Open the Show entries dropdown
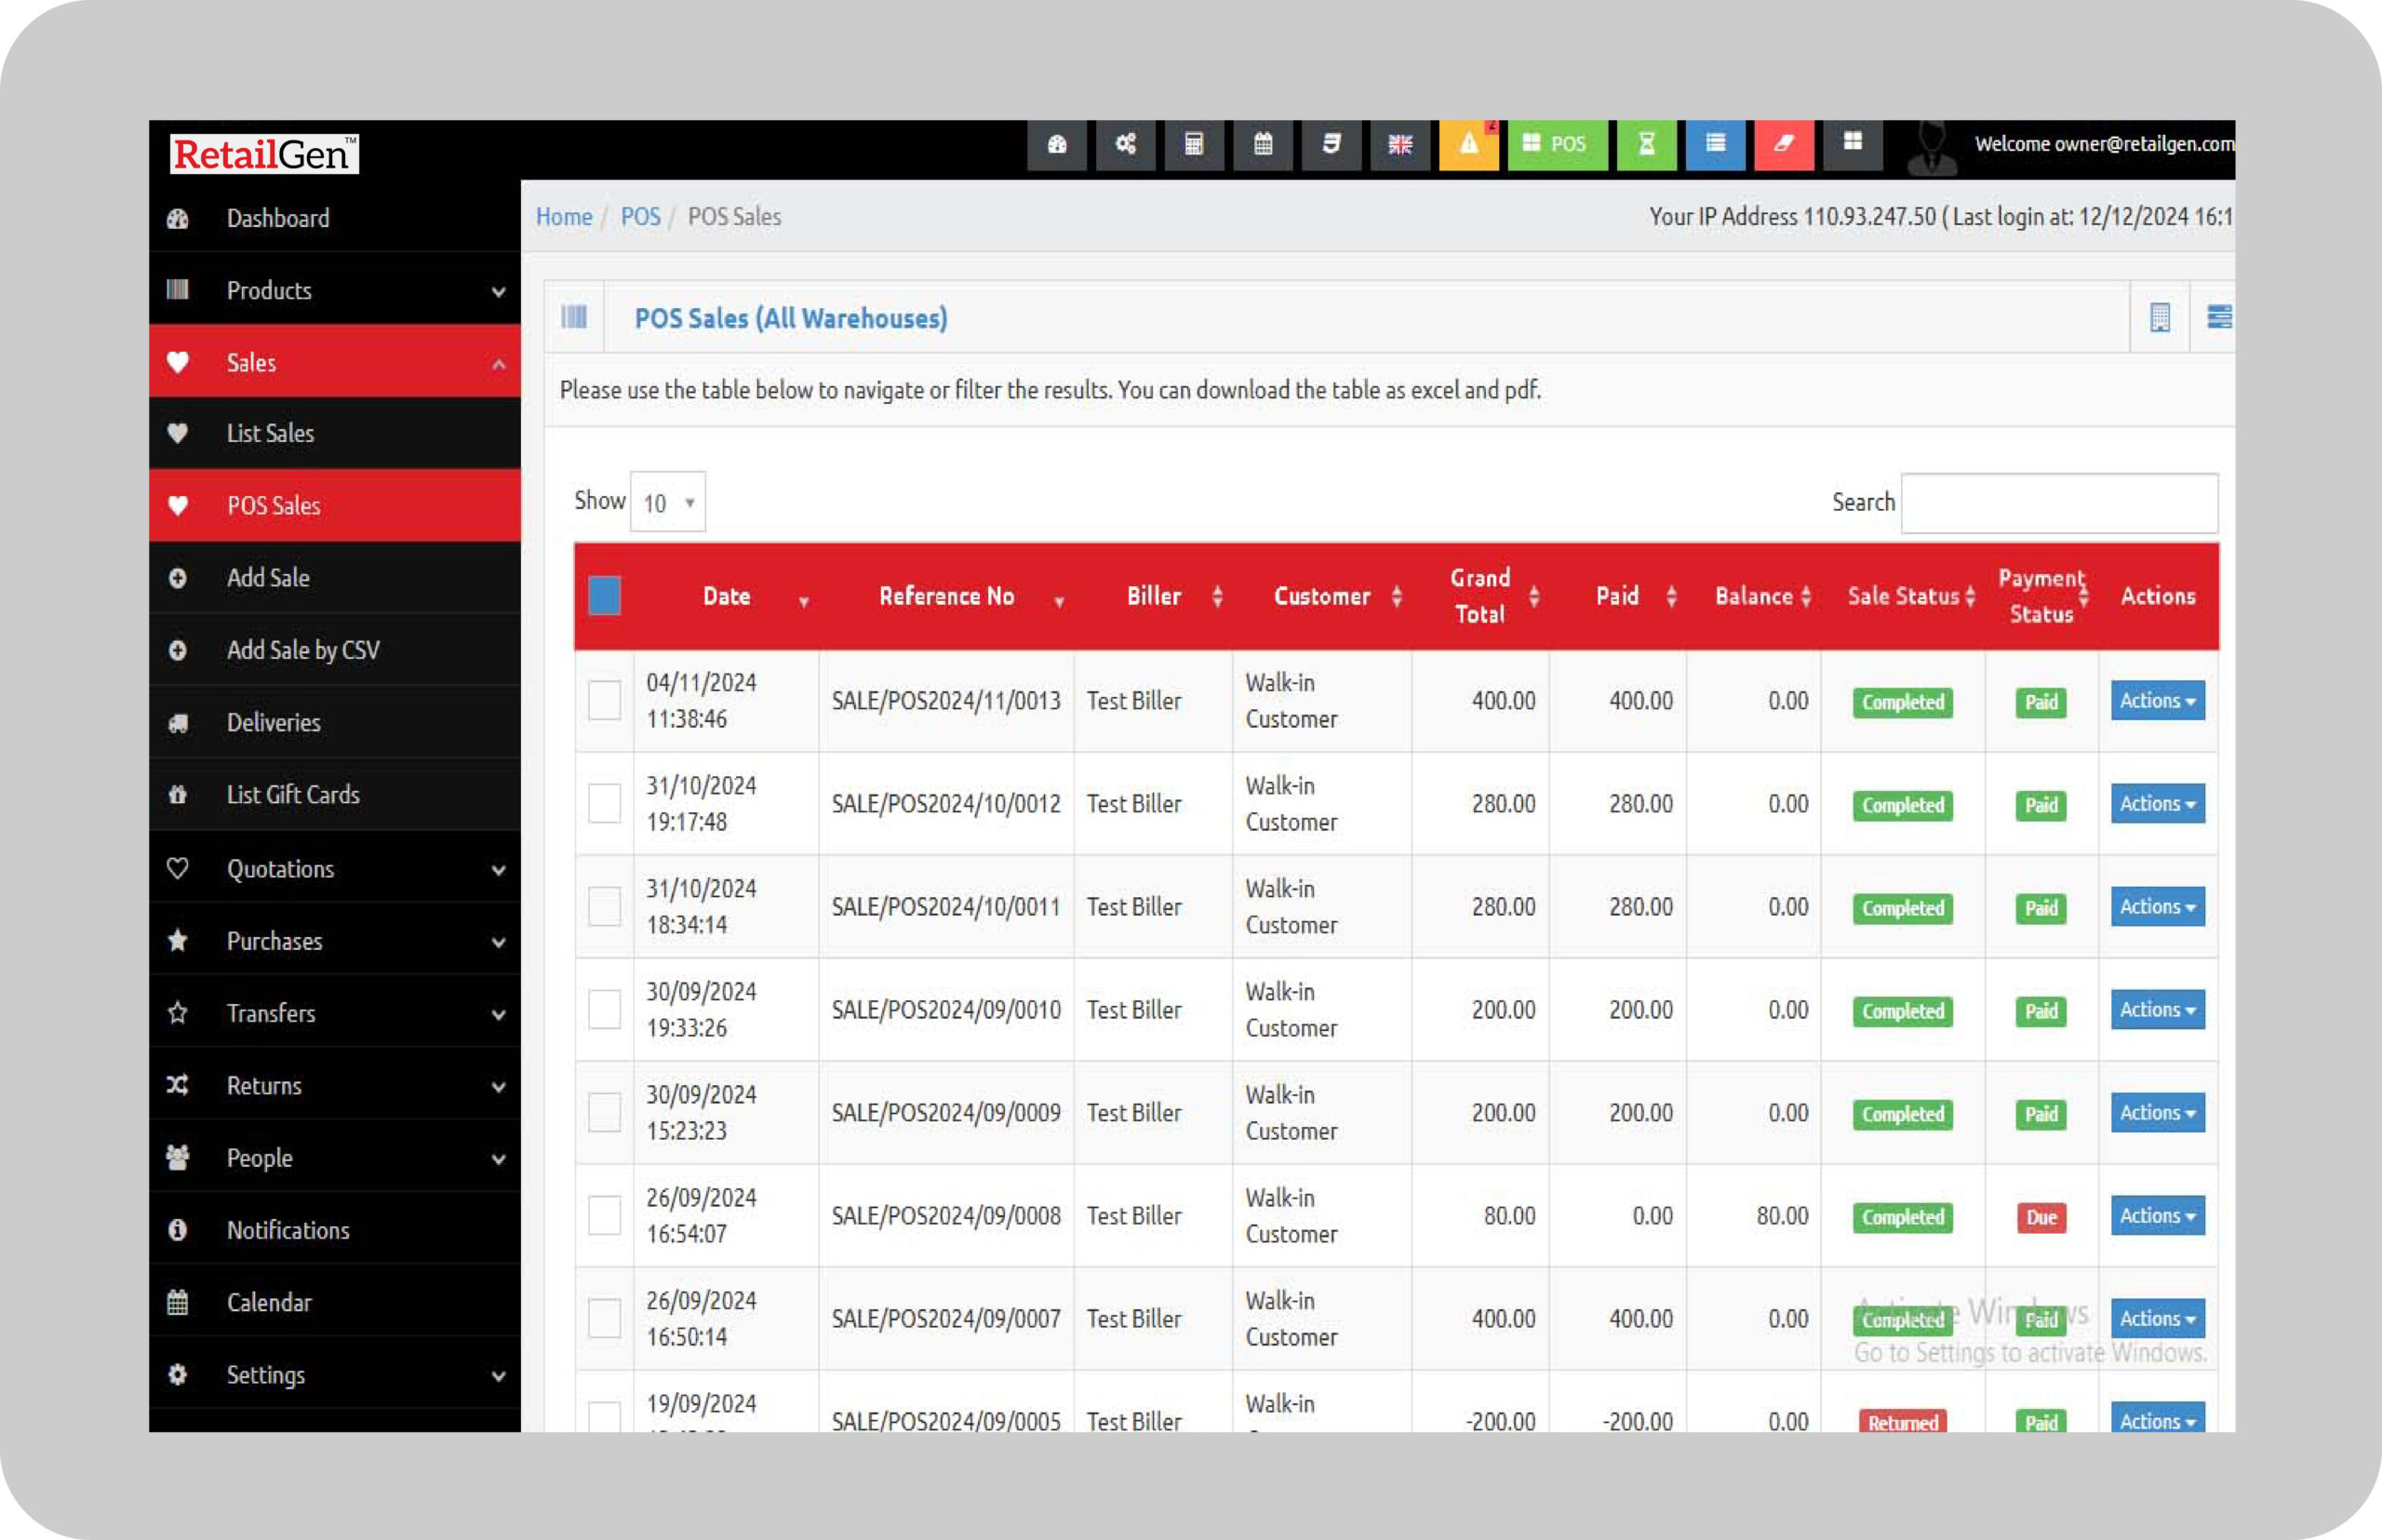The width and height of the screenshot is (2382, 1540). tap(667, 502)
